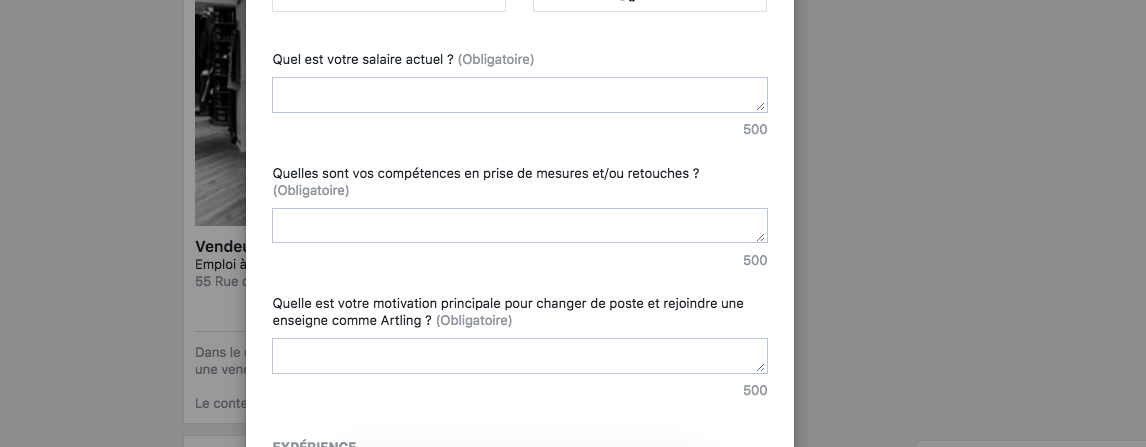Click resize grip on the compétences text area
The image size is (1146, 447).
[761, 237]
